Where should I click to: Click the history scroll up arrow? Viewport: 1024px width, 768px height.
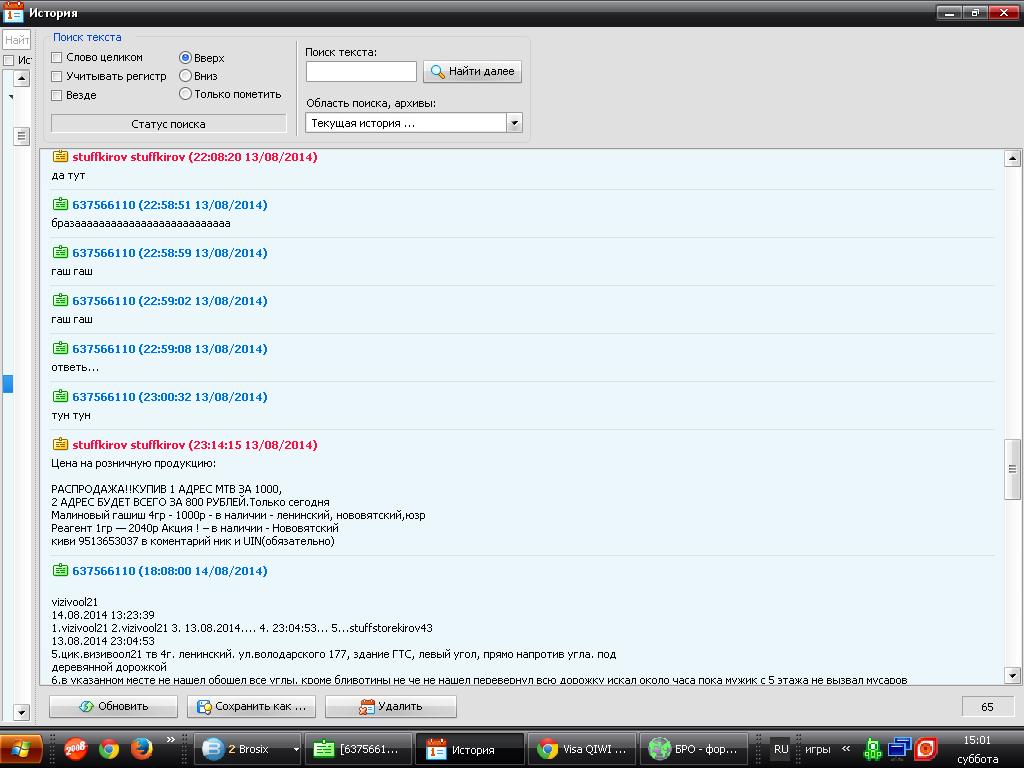[x=1012, y=158]
